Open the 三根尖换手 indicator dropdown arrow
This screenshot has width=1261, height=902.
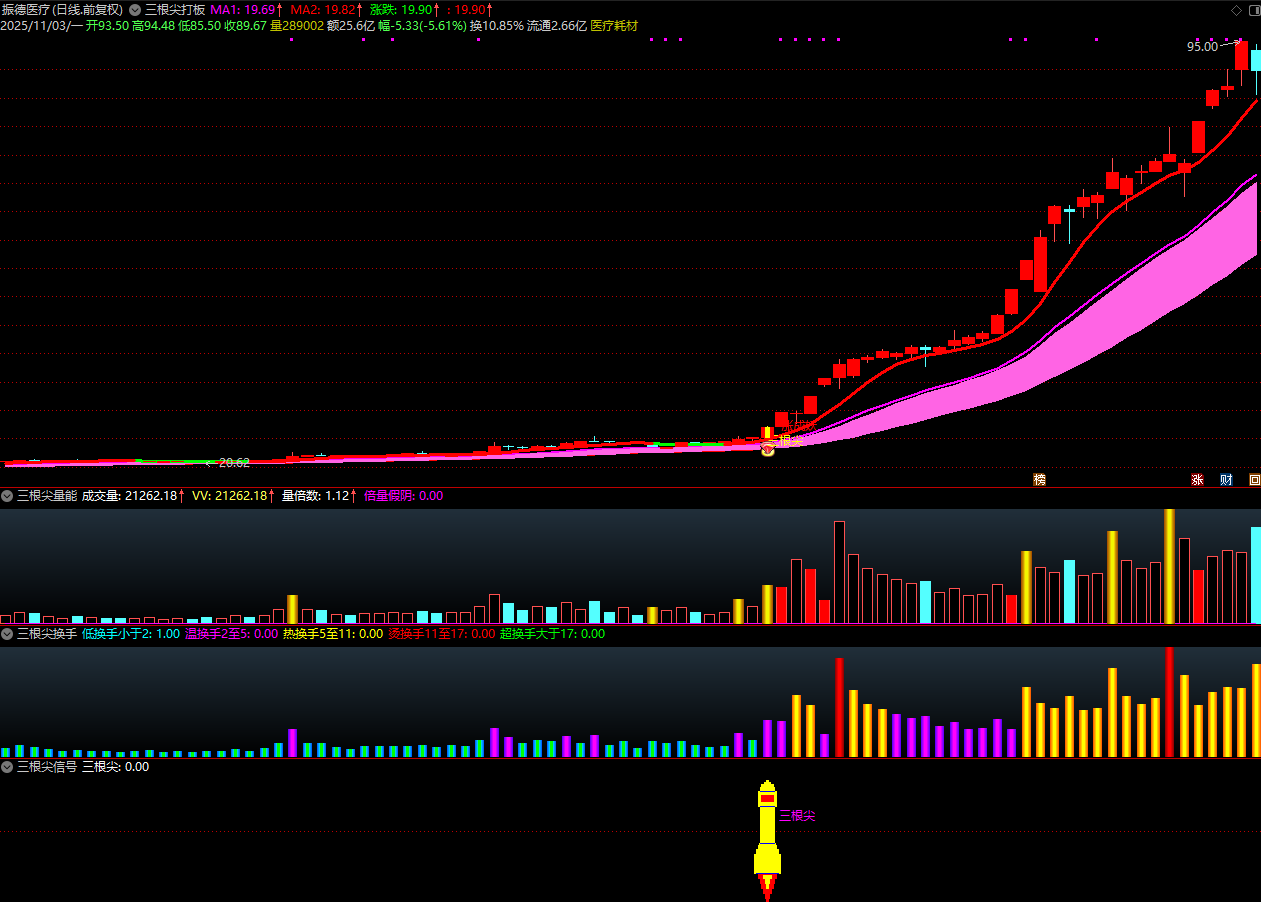coord(7,634)
